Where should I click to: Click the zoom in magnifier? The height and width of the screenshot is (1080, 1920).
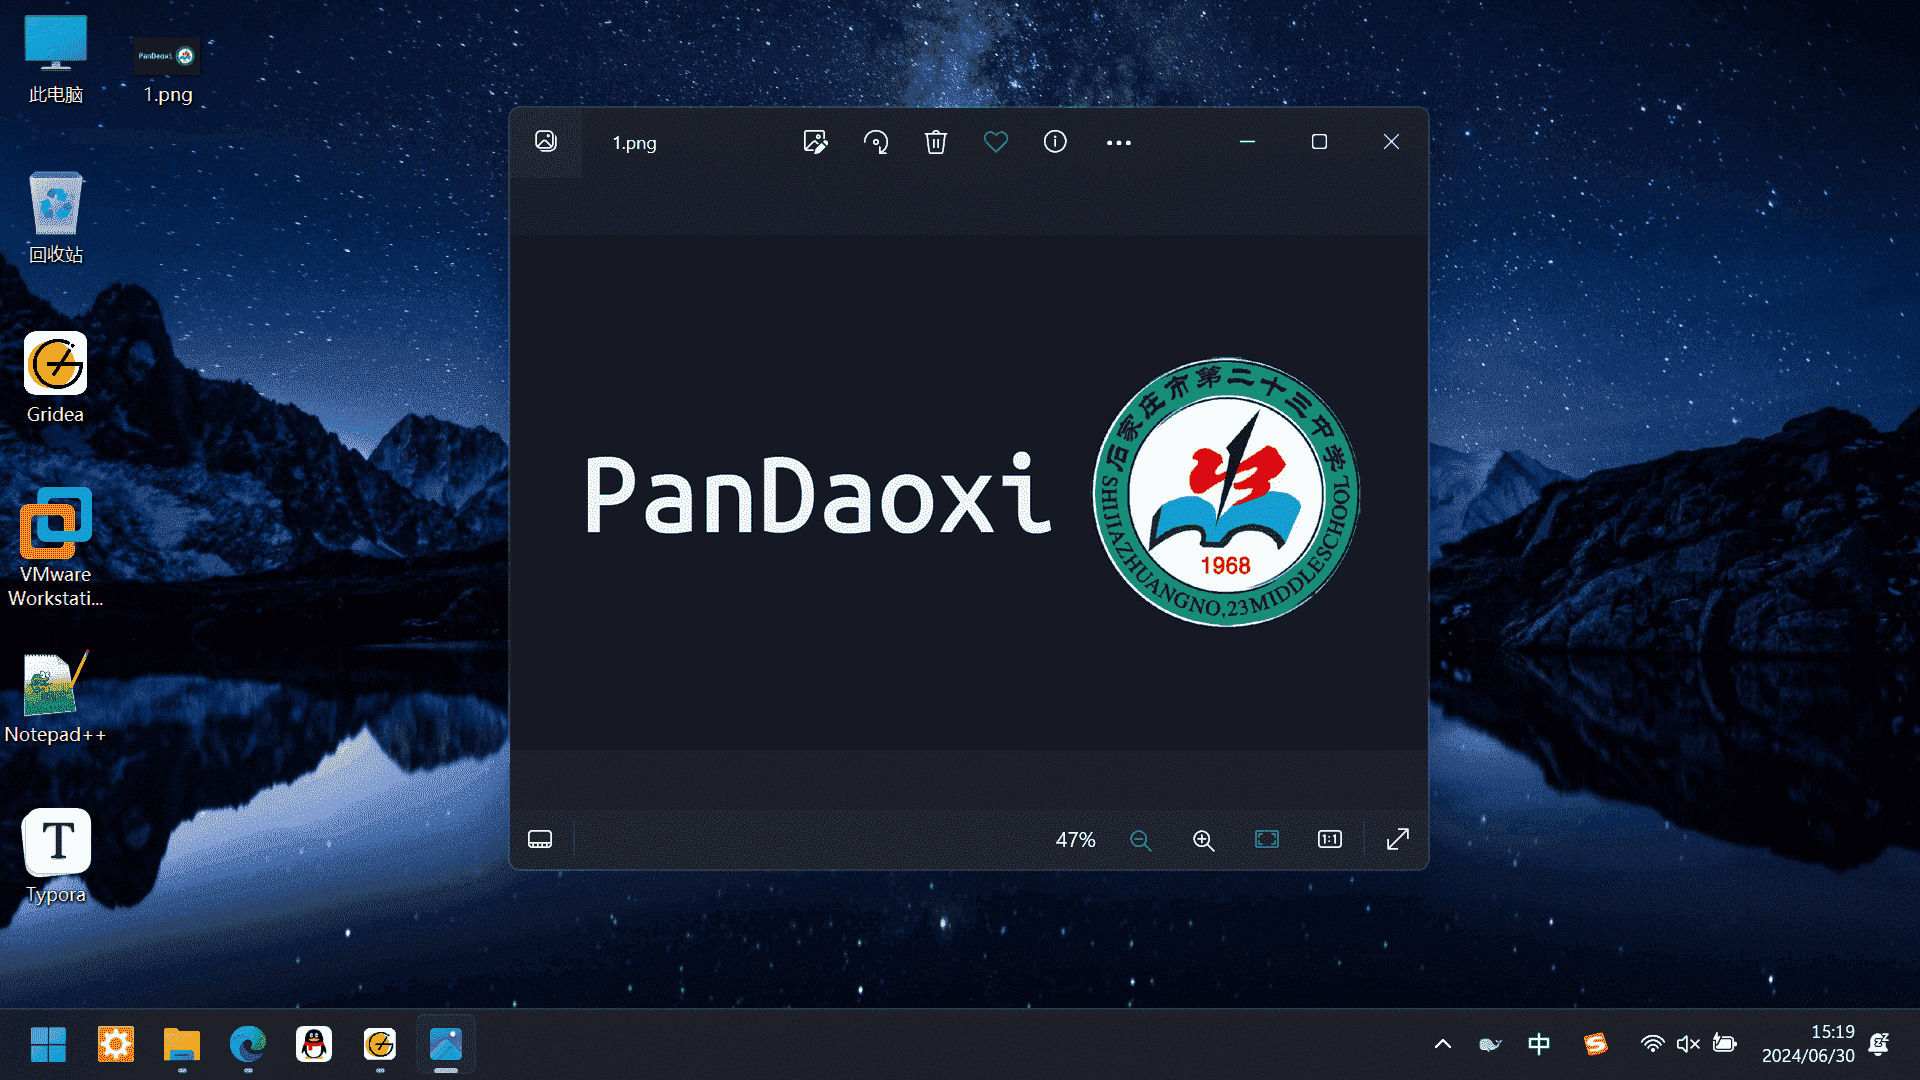click(x=1203, y=840)
